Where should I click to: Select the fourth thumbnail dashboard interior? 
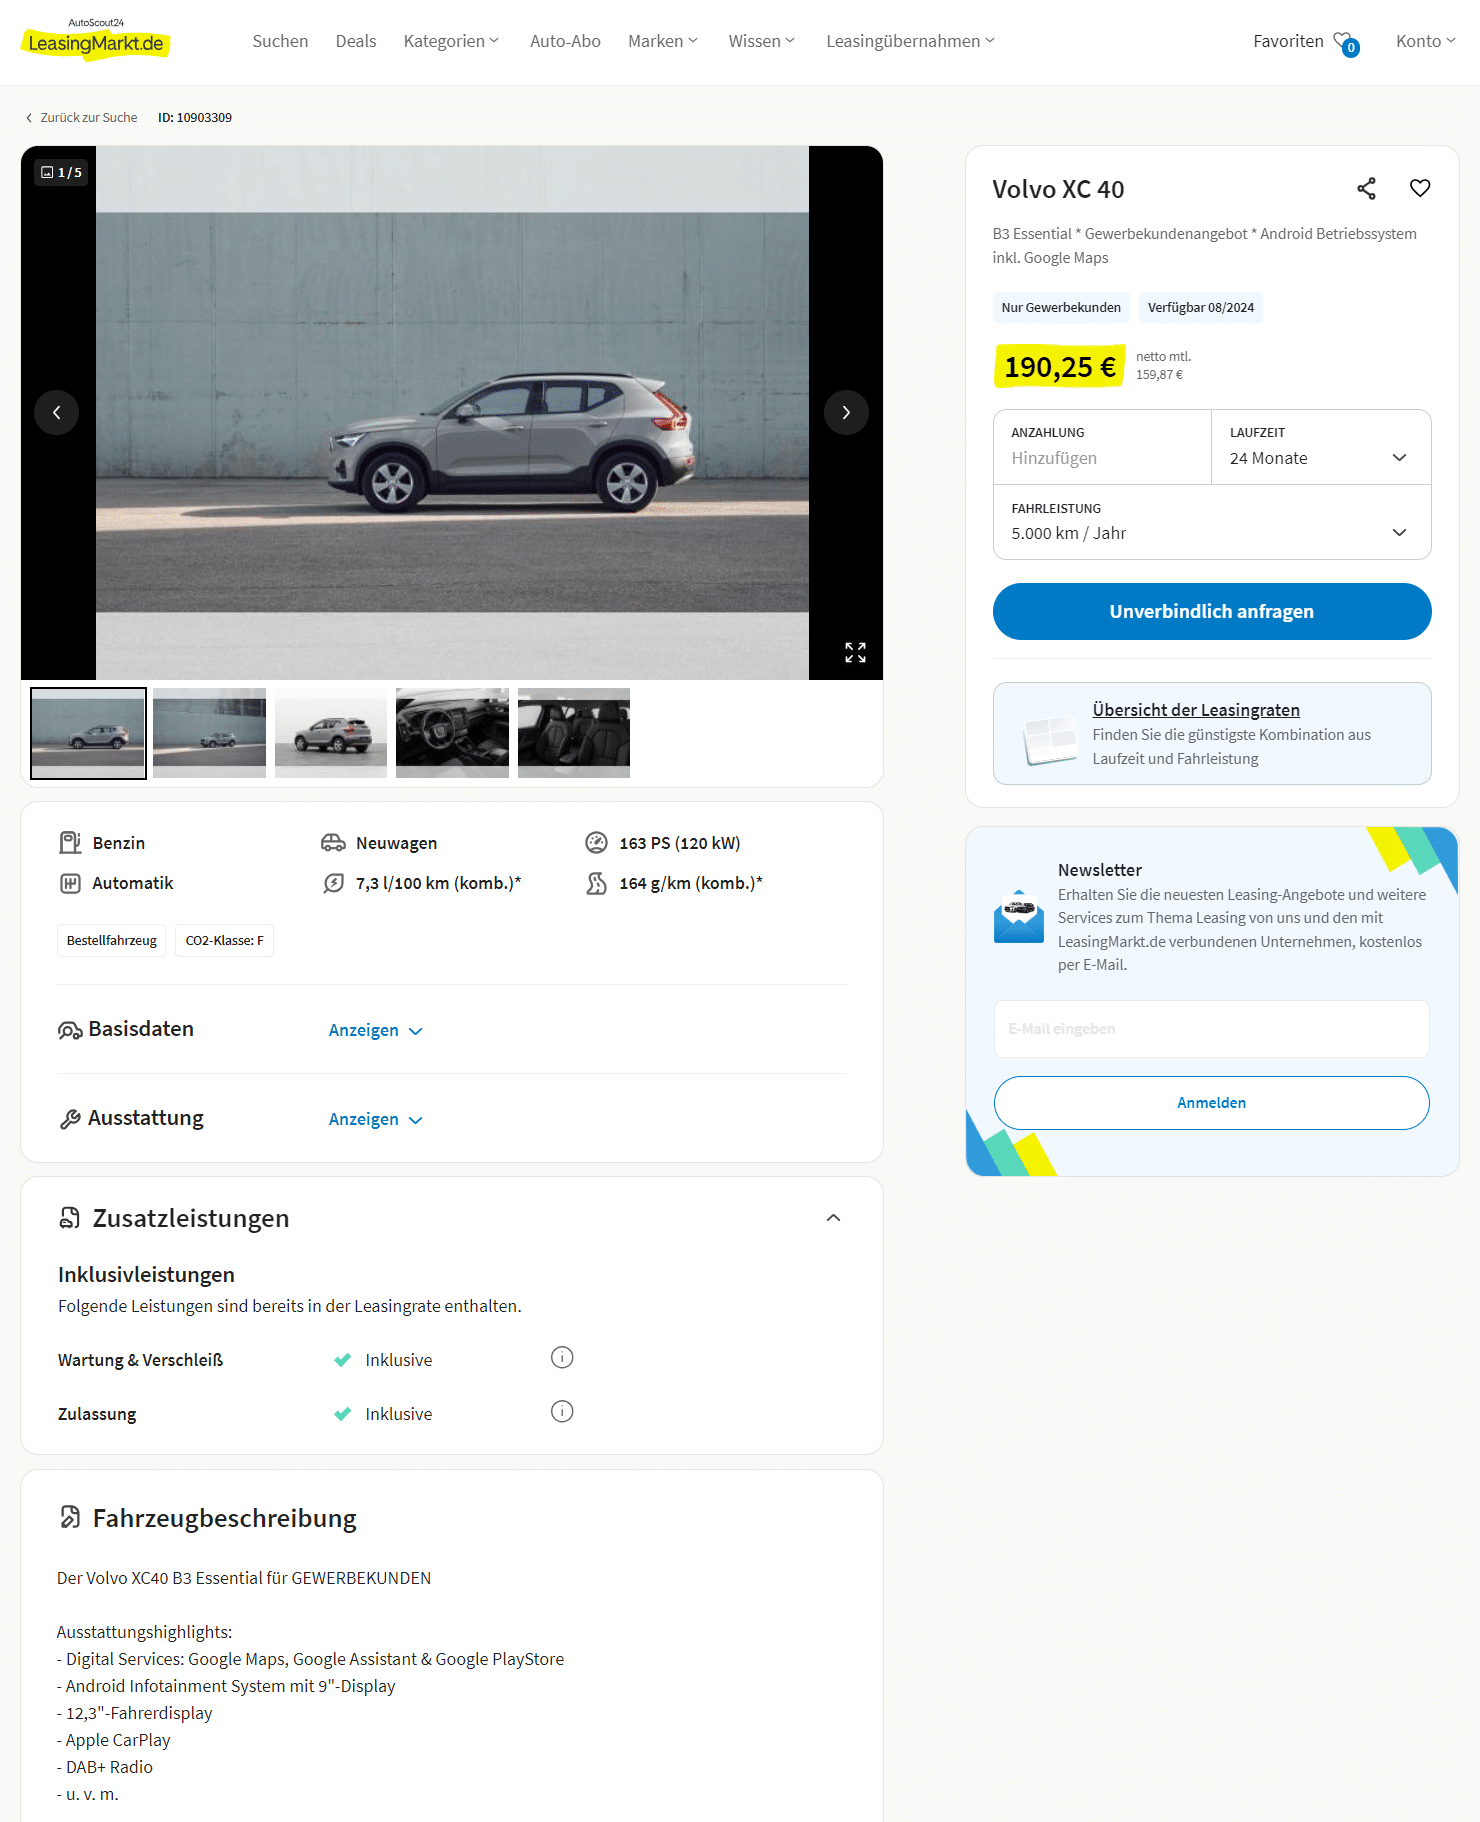[452, 733]
